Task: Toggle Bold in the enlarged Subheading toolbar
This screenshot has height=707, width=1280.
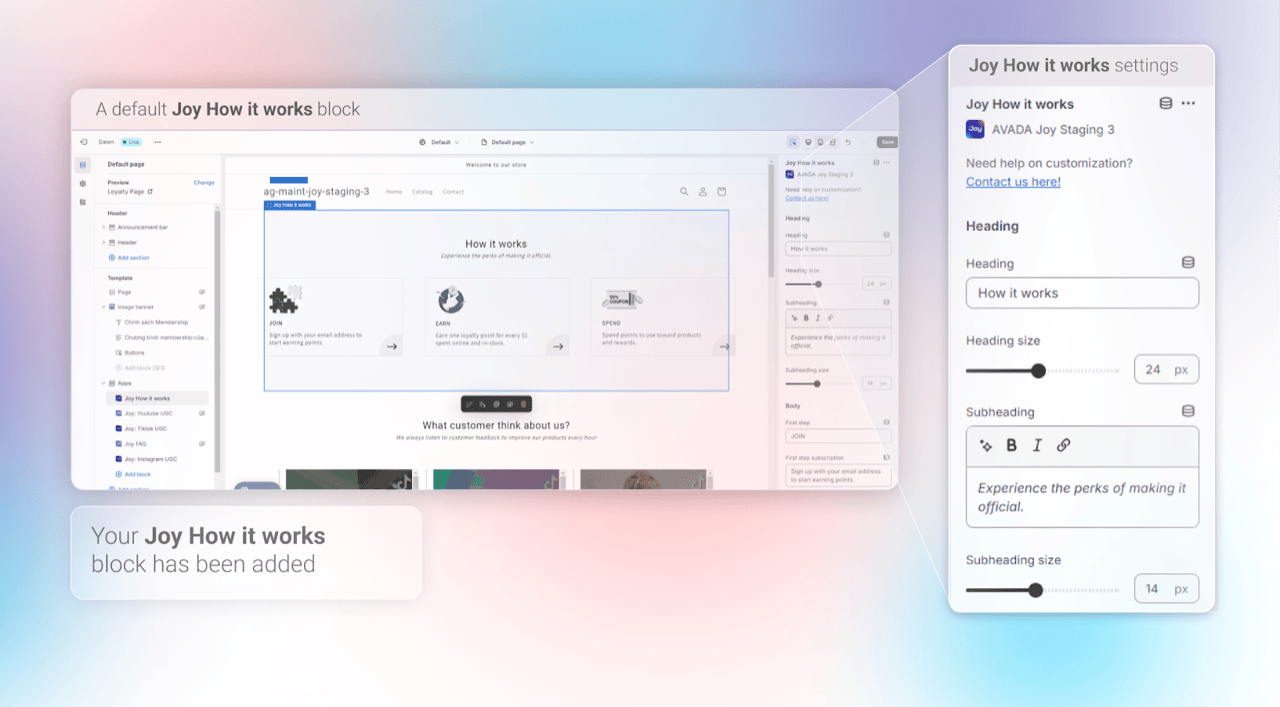Action: tap(1011, 446)
